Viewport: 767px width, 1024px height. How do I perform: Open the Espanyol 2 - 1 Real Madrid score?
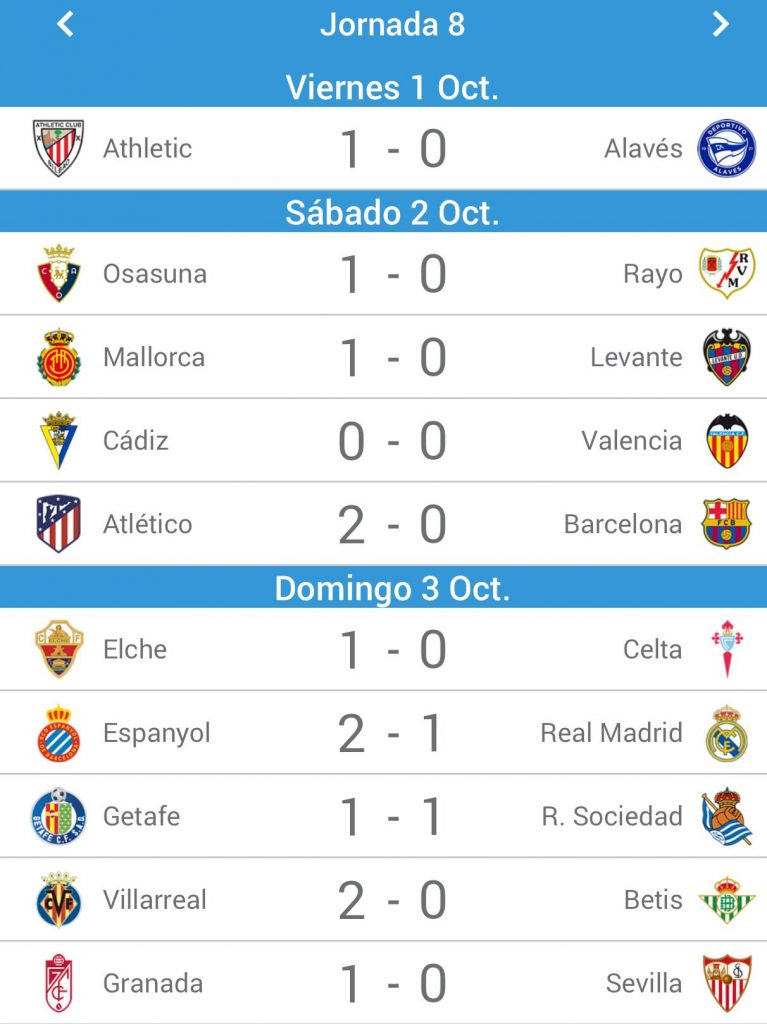pyautogui.click(x=392, y=733)
